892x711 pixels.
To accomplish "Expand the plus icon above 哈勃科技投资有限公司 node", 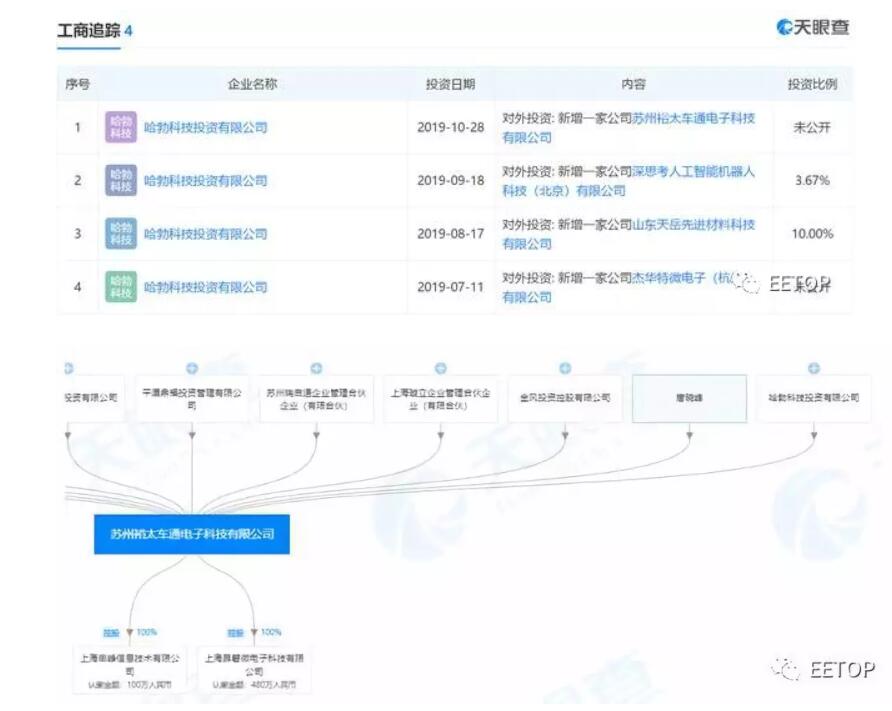I will click(x=814, y=369).
